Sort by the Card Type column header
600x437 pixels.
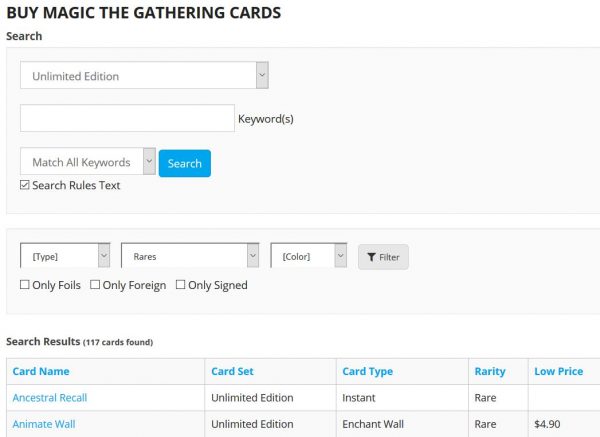[368, 372]
